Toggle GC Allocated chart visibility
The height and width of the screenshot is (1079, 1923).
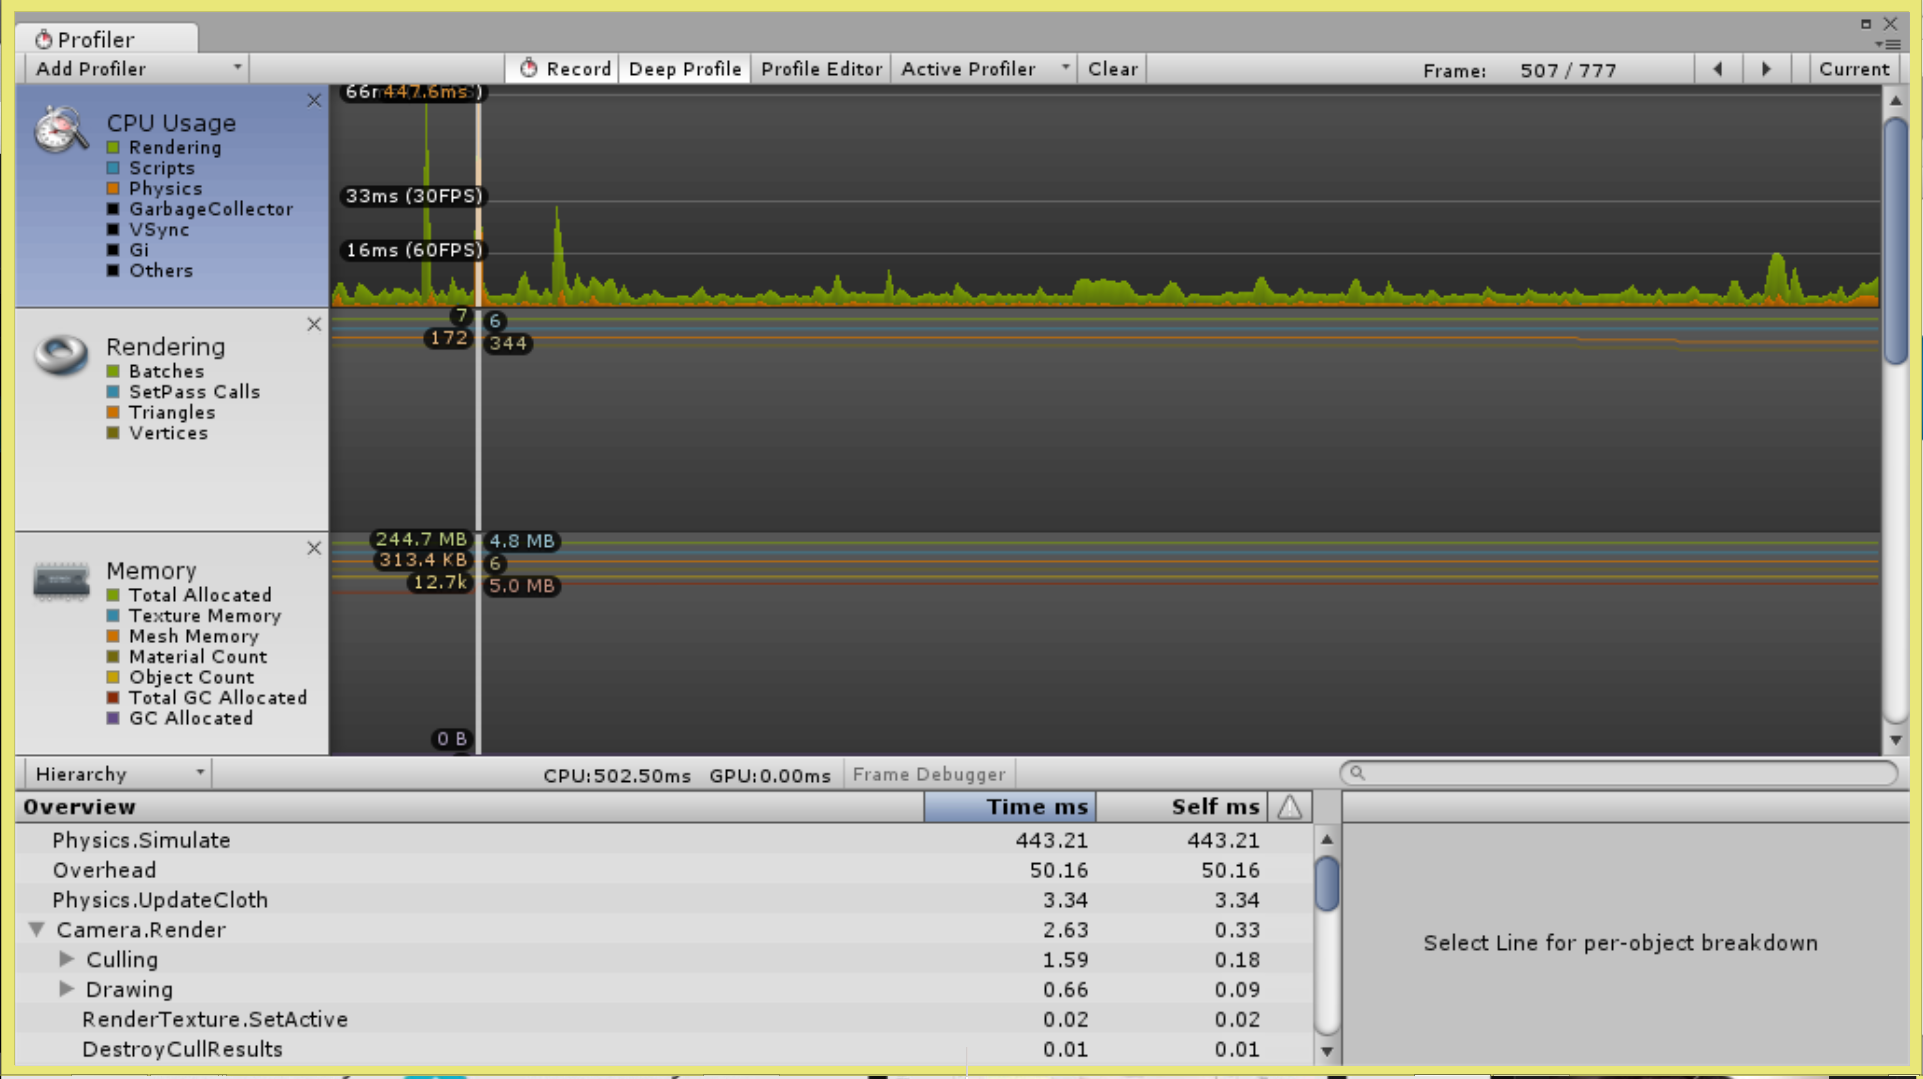pyautogui.click(x=113, y=718)
